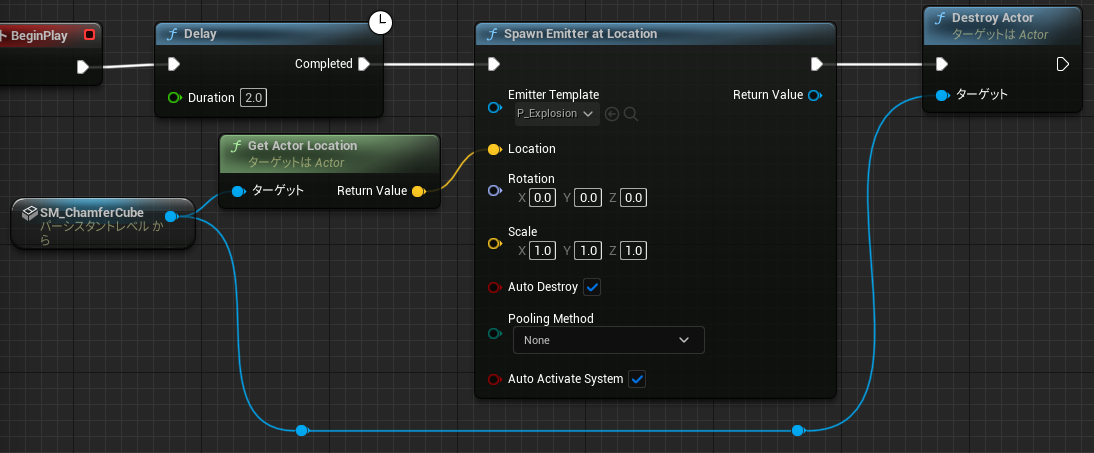Click the Destroy Actor exec input pin
Viewport: 1094px width, 453px height.
coord(941,64)
